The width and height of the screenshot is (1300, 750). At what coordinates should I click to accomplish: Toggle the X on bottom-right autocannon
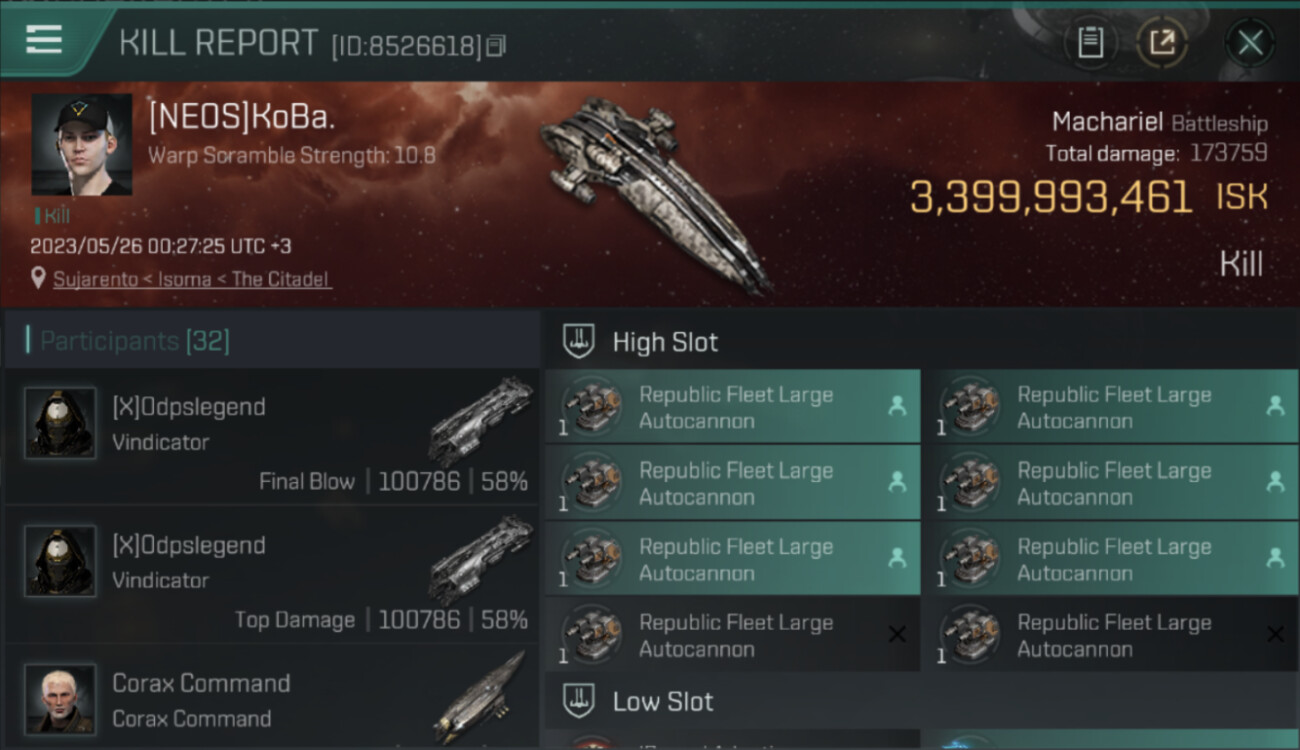1275,634
